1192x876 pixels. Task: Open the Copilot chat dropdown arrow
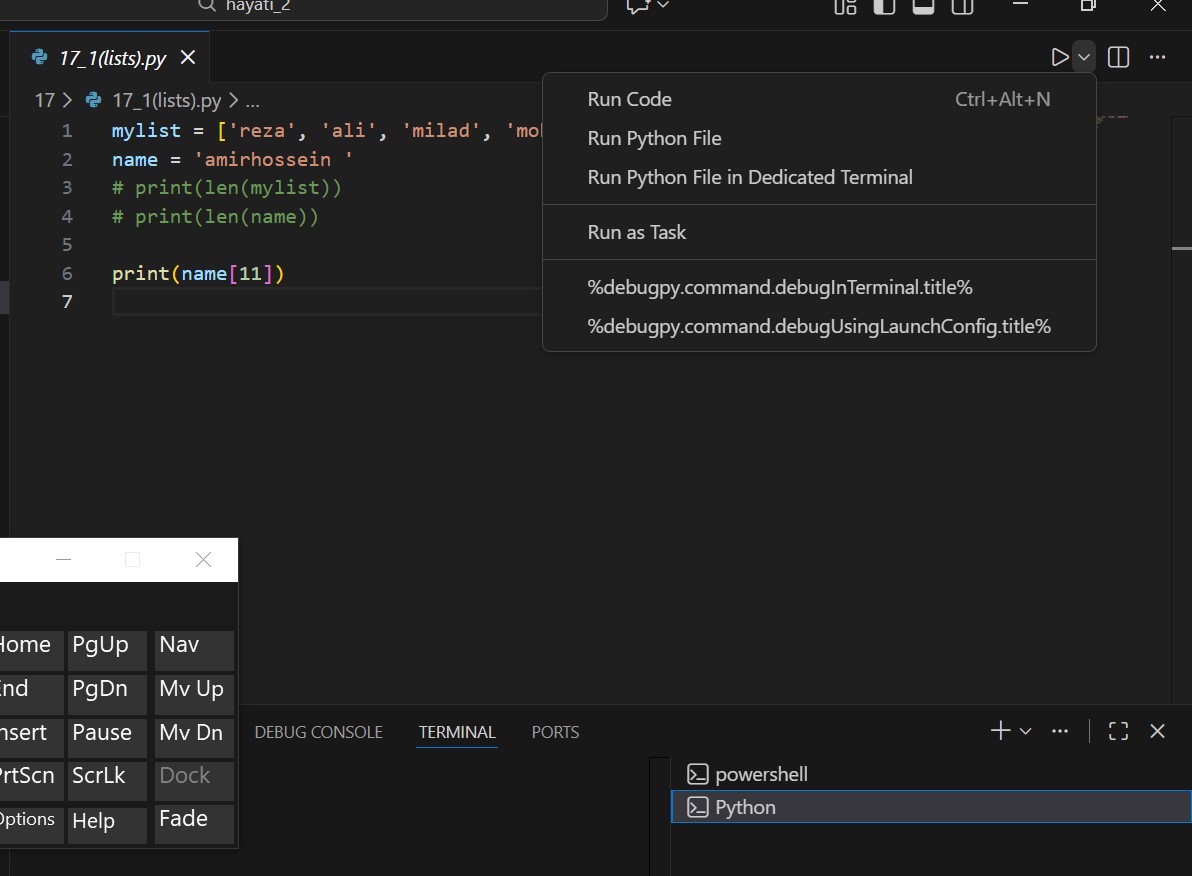point(662,6)
